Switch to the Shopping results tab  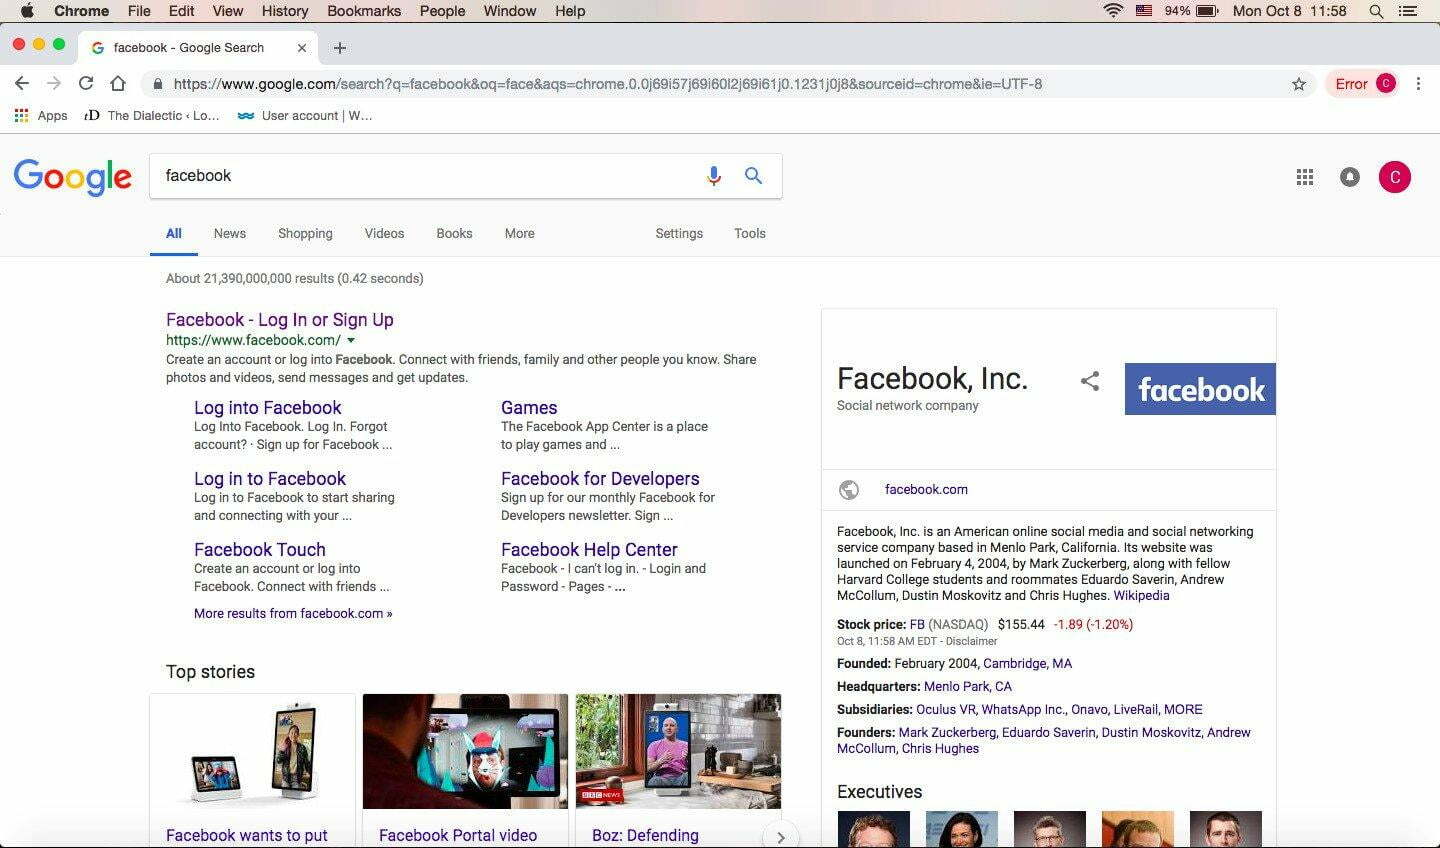tap(305, 233)
